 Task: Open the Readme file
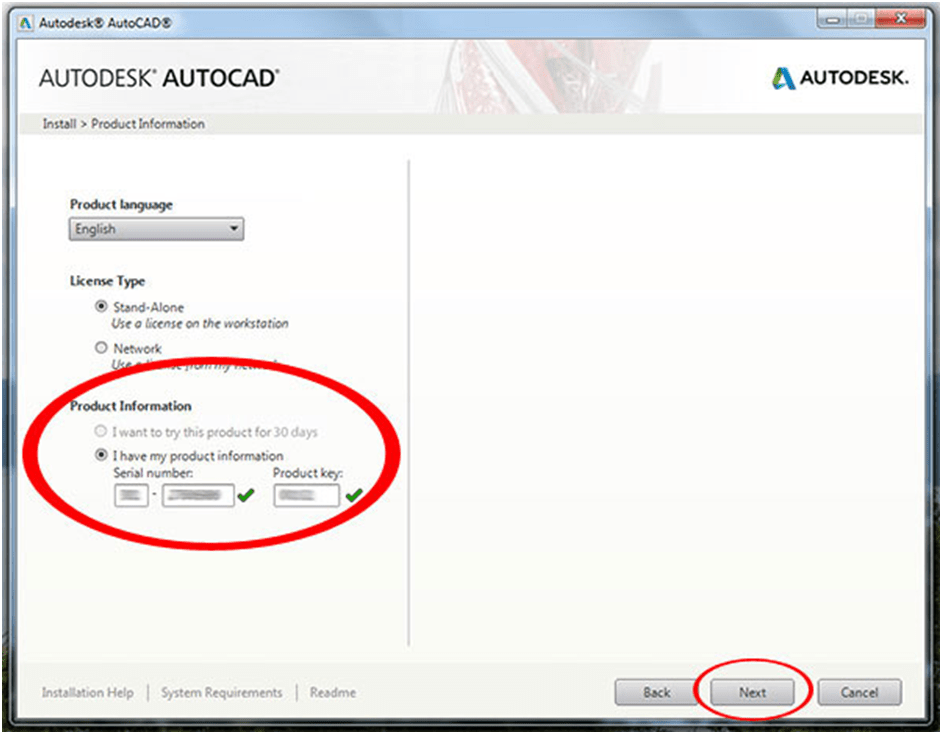[332, 692]
